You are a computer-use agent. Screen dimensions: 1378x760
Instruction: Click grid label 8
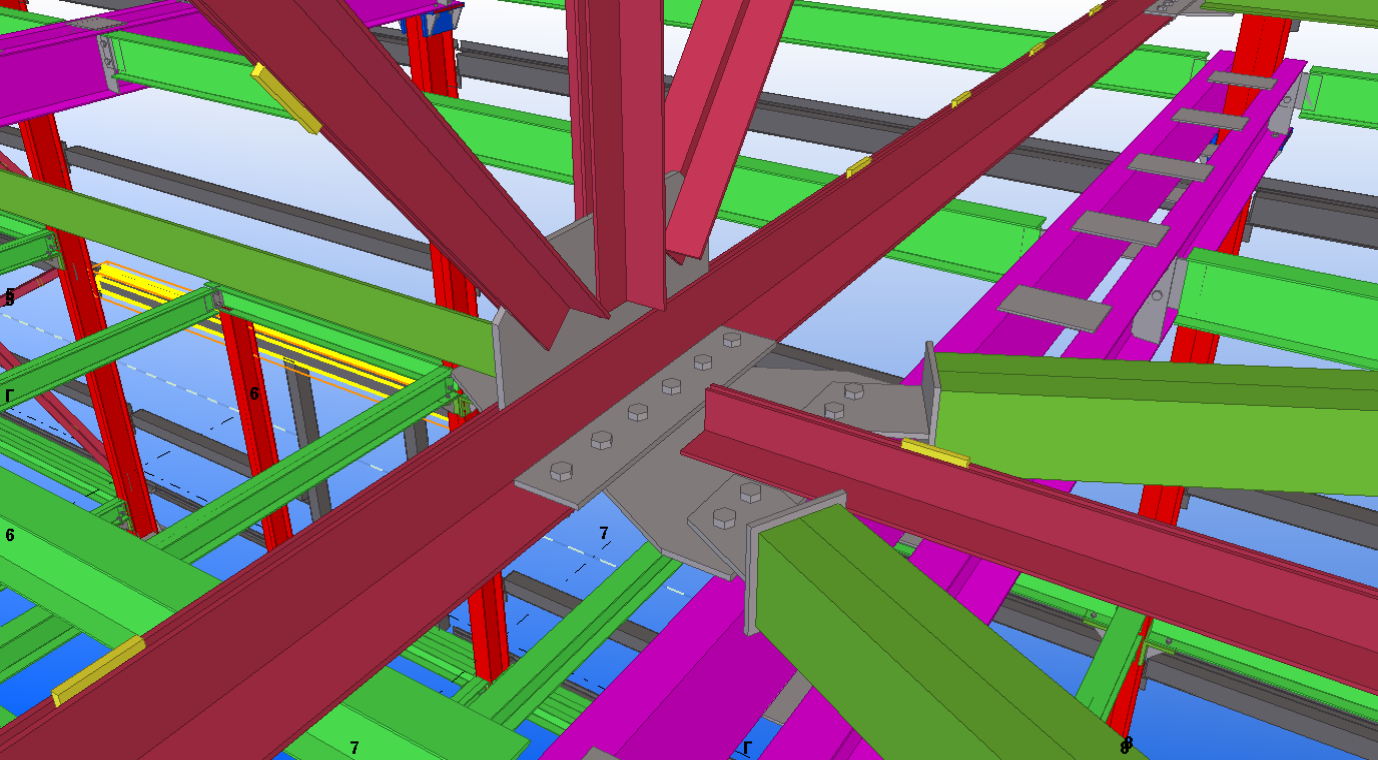click(x=1125, y=747)
